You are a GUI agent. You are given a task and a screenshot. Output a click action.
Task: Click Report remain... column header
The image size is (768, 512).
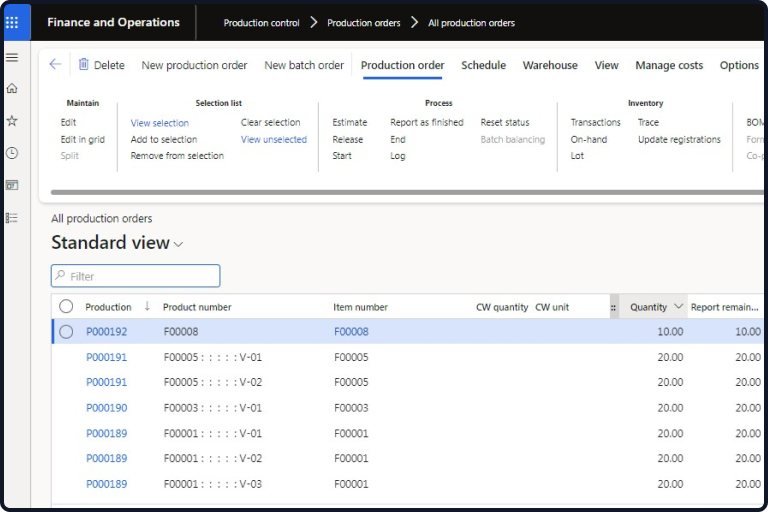point(724,307)
